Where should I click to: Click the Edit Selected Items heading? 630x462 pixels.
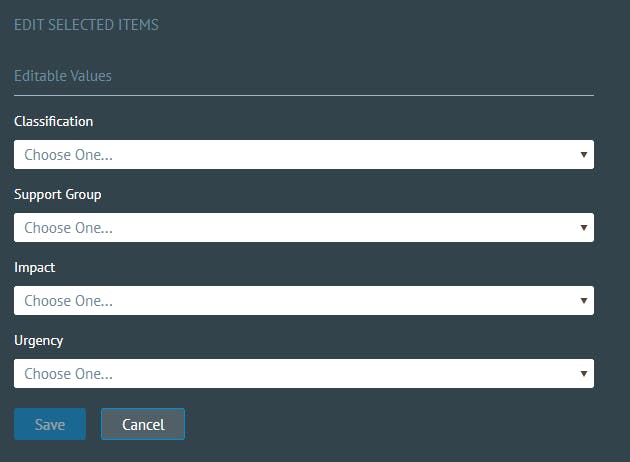[x=86, y=25]
